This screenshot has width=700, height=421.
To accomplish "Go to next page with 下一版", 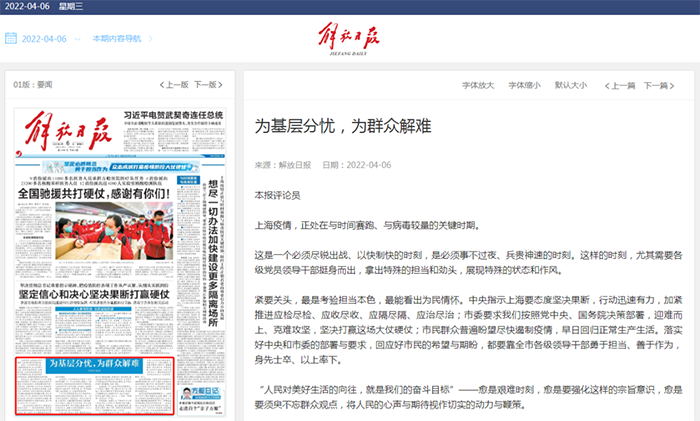I will [x=208, y=85].
